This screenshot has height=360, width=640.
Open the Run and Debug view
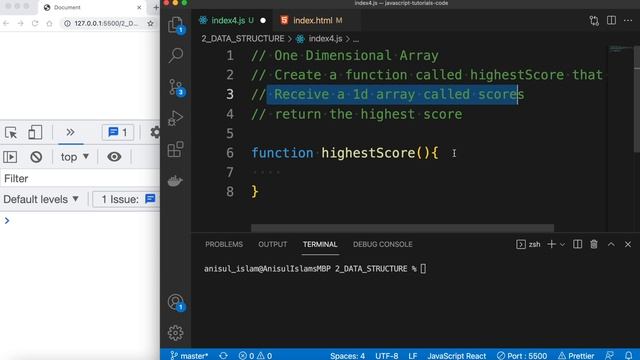[176, 118]
